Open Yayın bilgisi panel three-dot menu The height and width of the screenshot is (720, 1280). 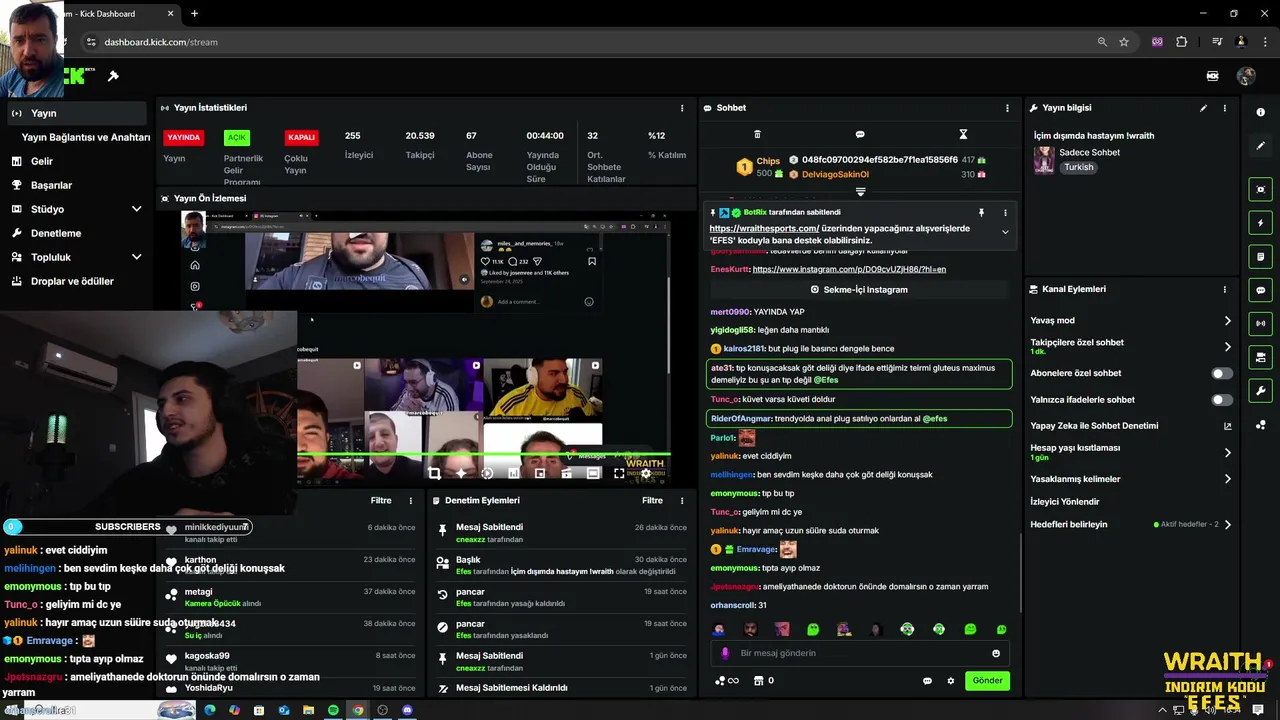coord(1225,108)
